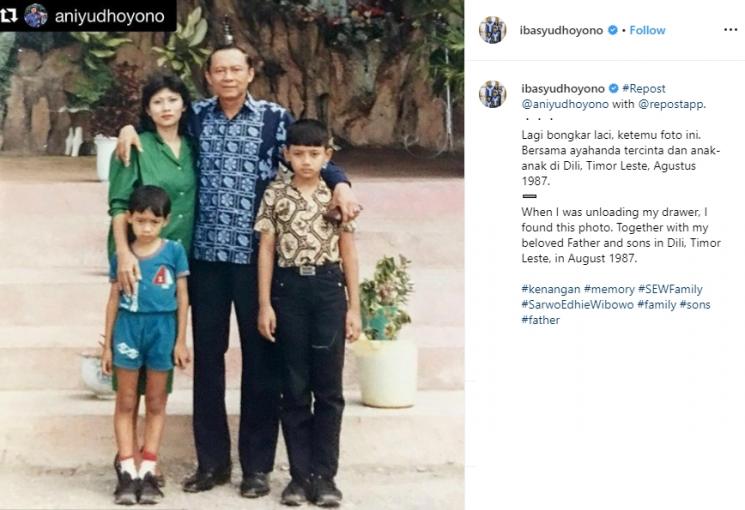This screenshot has height=510, width=745.
Task: Open the #SarwoEdhieWibowo hashtag
Action: 577,305
